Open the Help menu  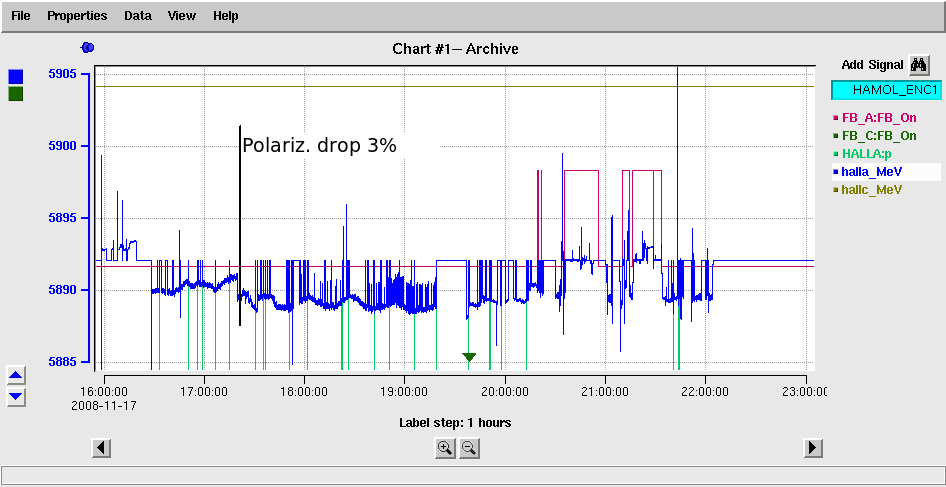click(226, 16)
